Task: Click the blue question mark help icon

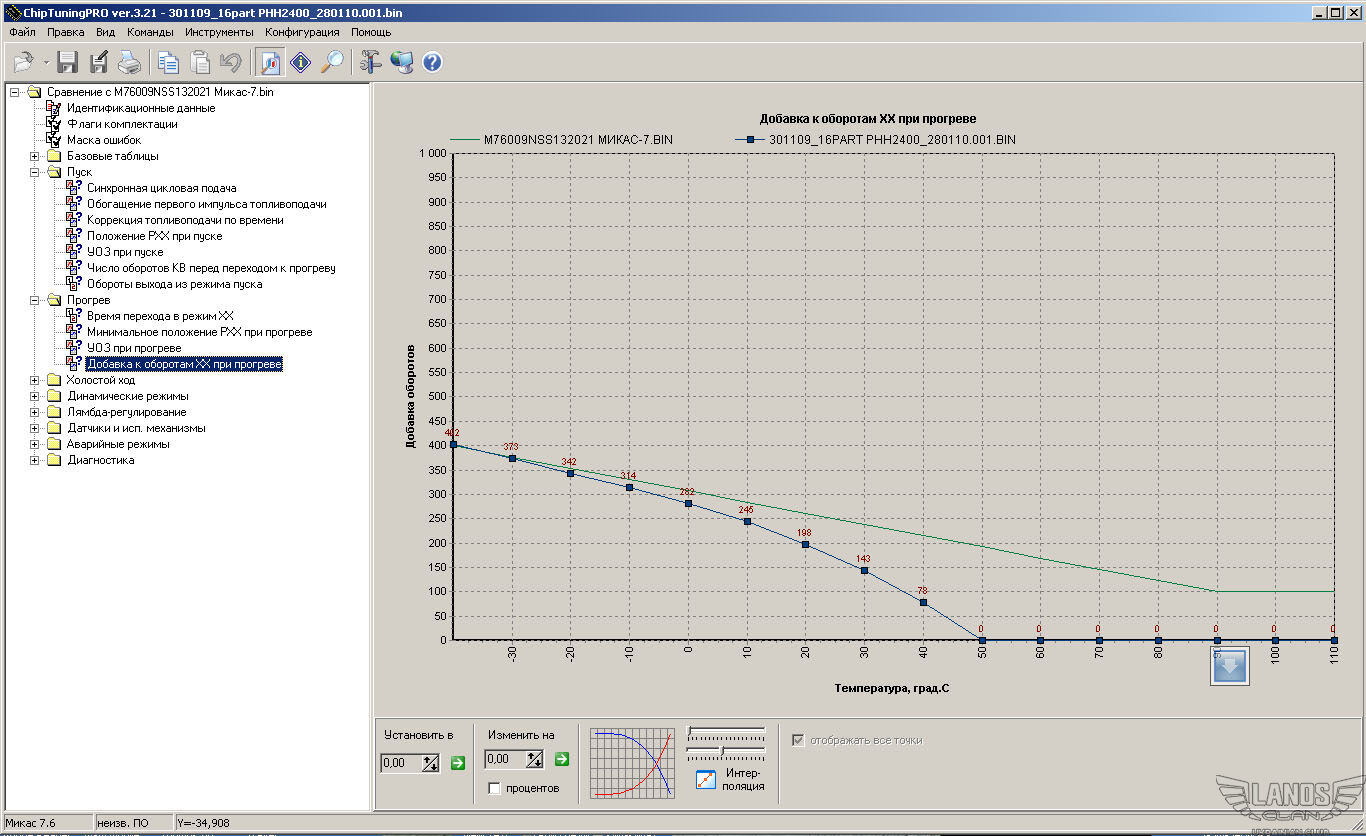Action: pos(432,62)
